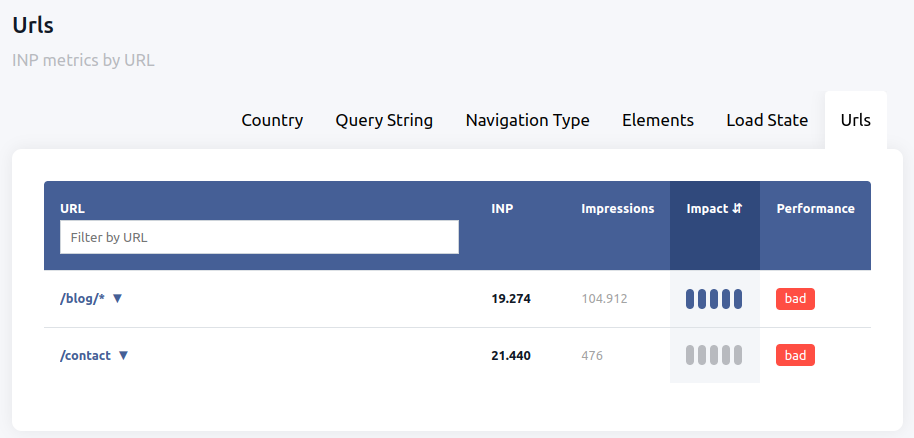
Task: Click the bad performance badge for /contact
Action: [x=795, y=355]
